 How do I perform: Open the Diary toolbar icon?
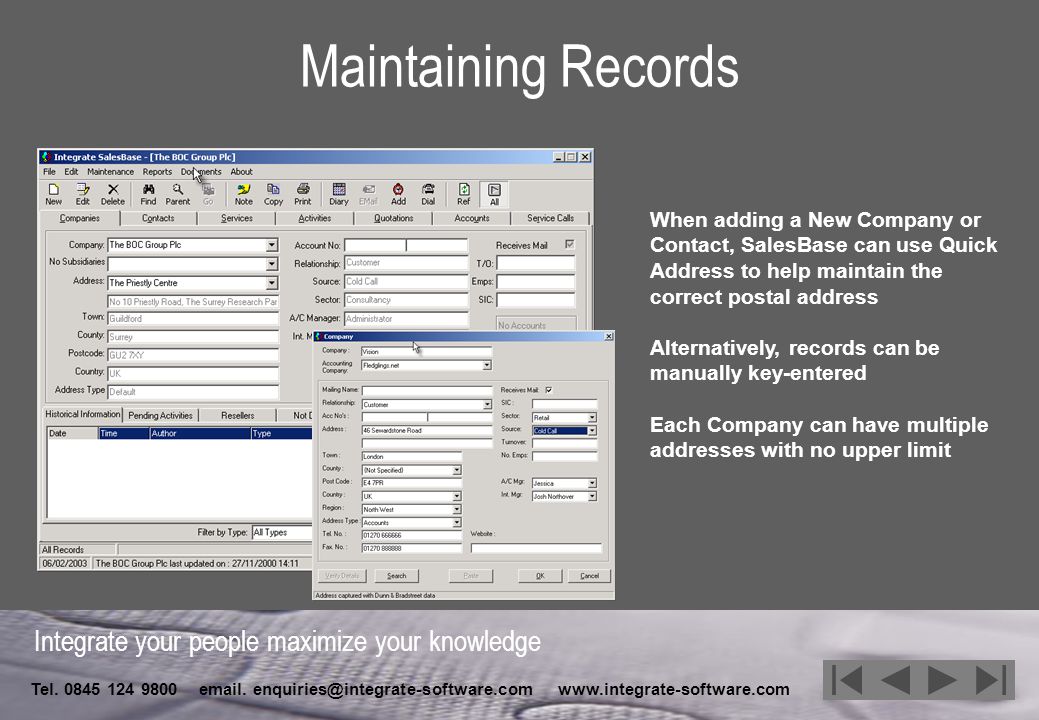[339, 194]
